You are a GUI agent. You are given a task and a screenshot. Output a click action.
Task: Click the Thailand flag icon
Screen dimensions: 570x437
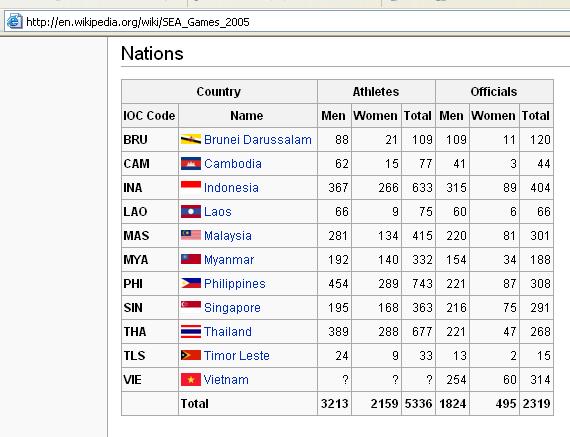(191, 331)
